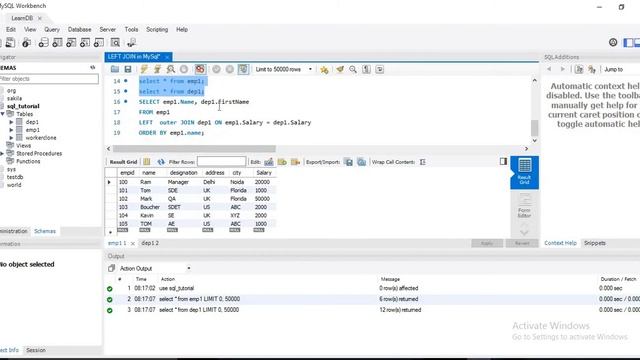Click the stop execution icon
The width and height of the screenshot is (640, 360).
click(184, 69)
